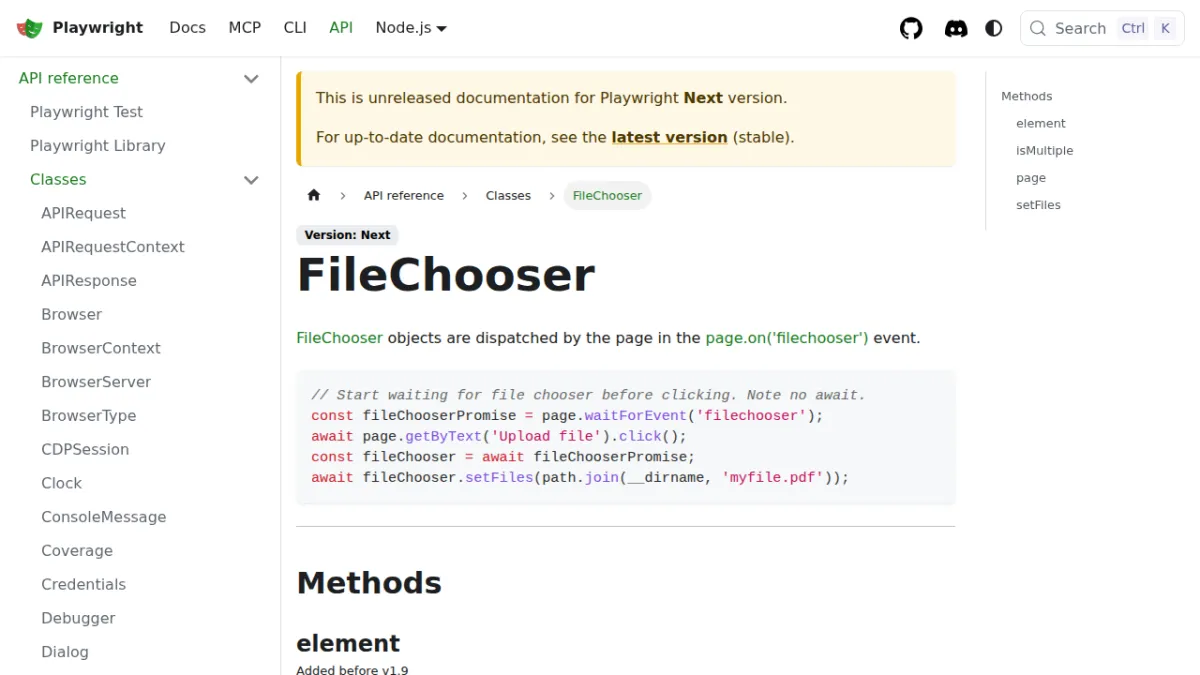Jump to page in table of contents
Image resolution: width=1200 pixels, height=675 pixels.
[1031, 178]
